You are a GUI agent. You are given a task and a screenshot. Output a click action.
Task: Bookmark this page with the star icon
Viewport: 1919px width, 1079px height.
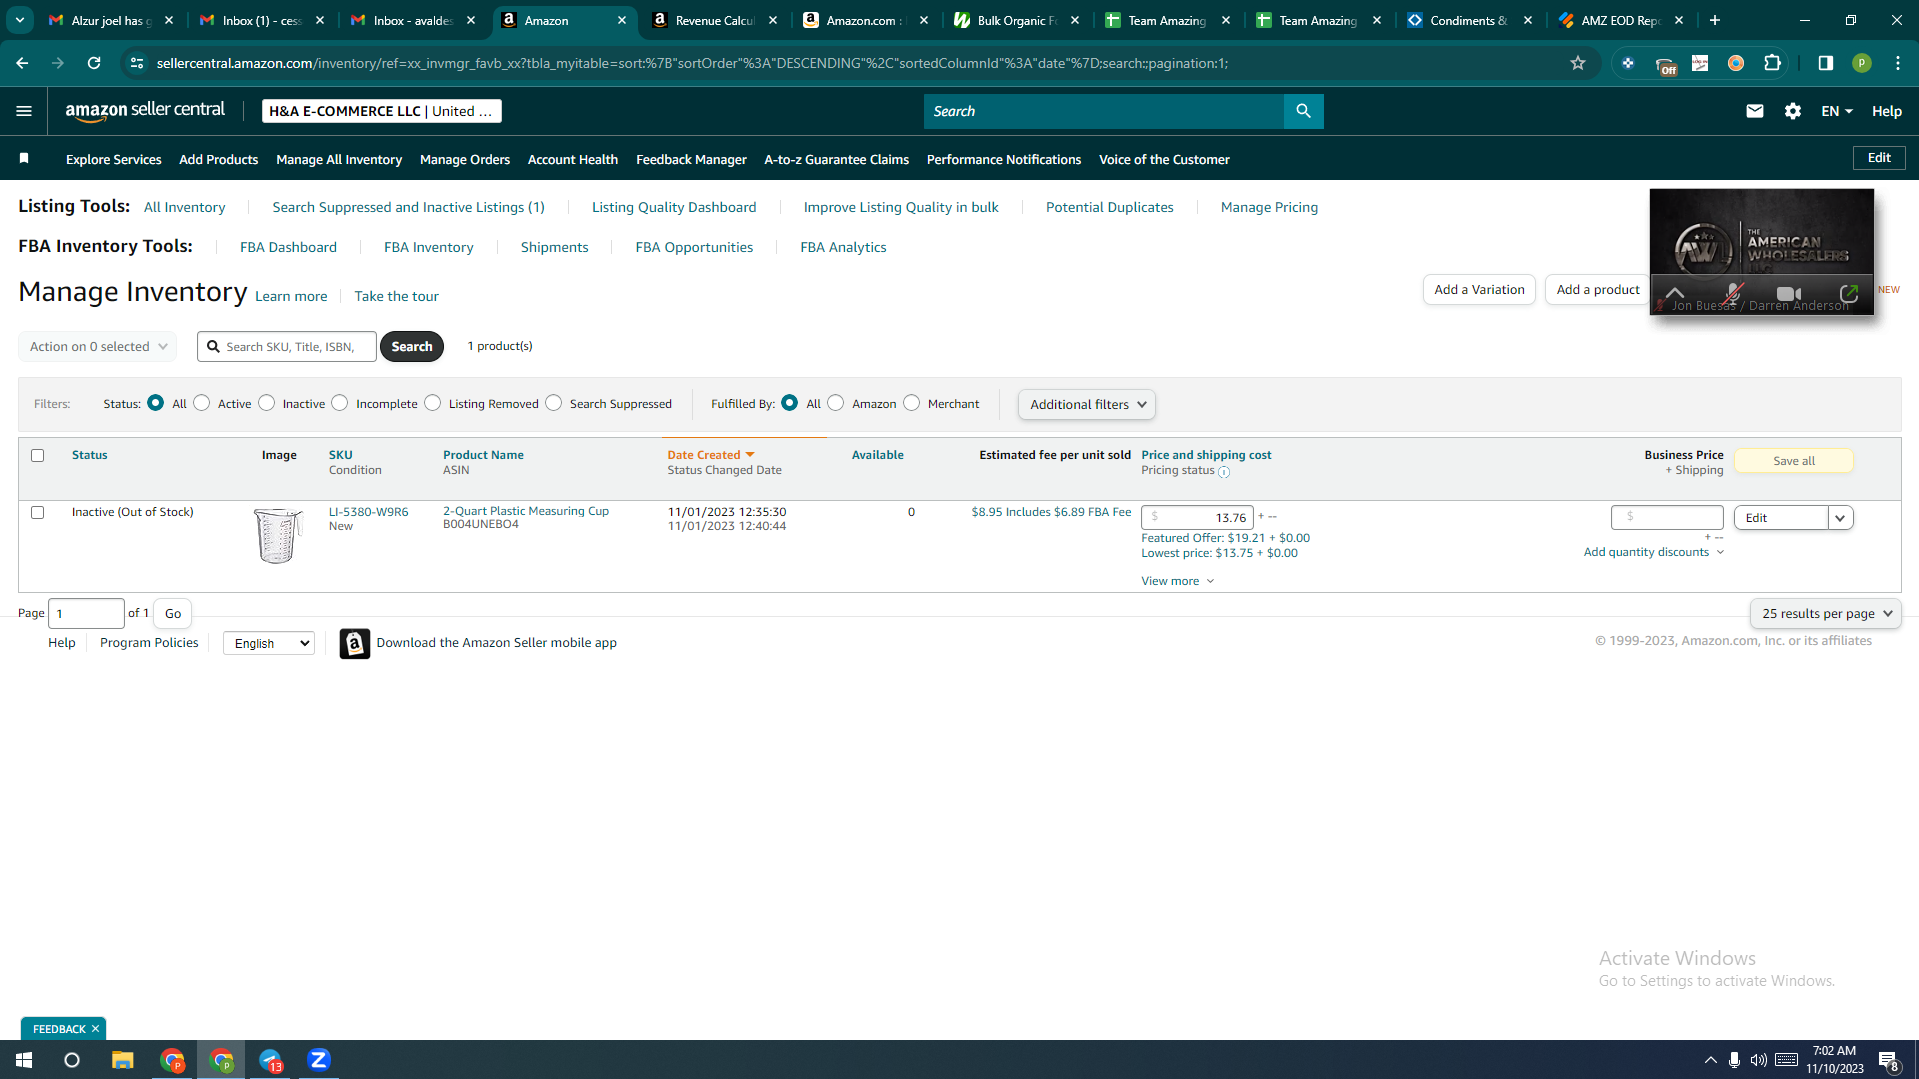(1578, 63)
